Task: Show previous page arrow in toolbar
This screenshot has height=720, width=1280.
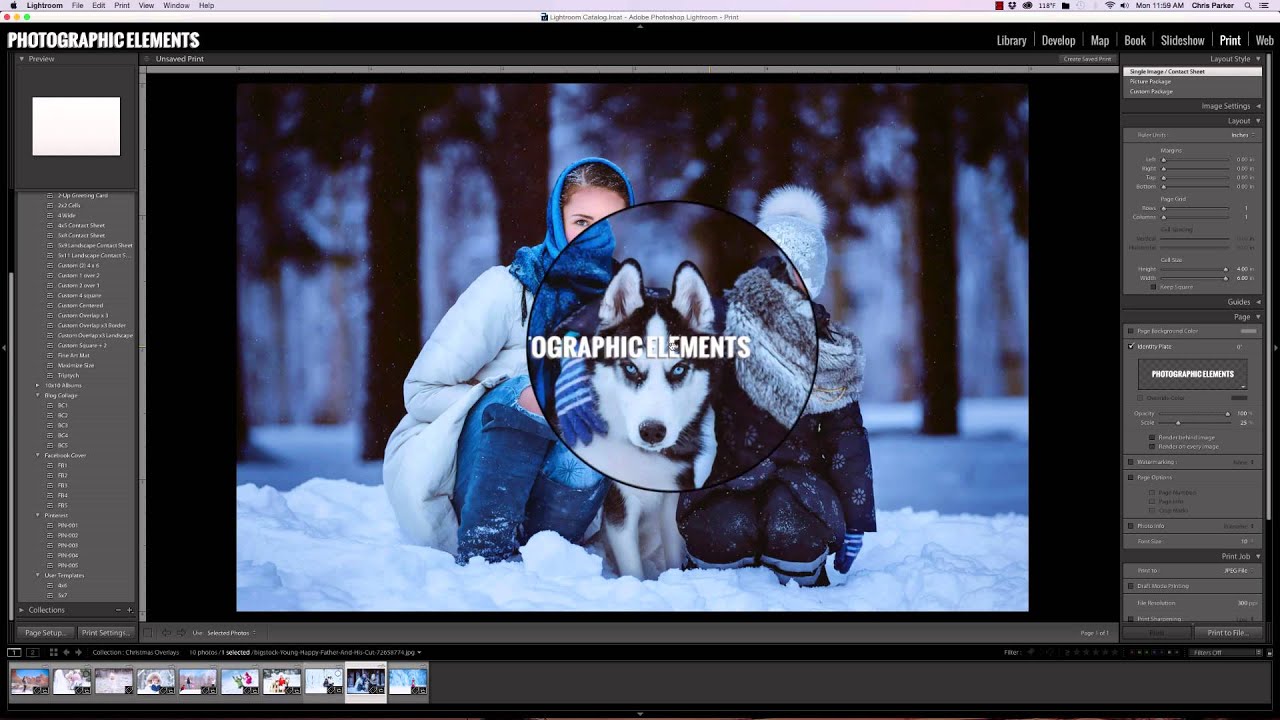Action: 166,633
